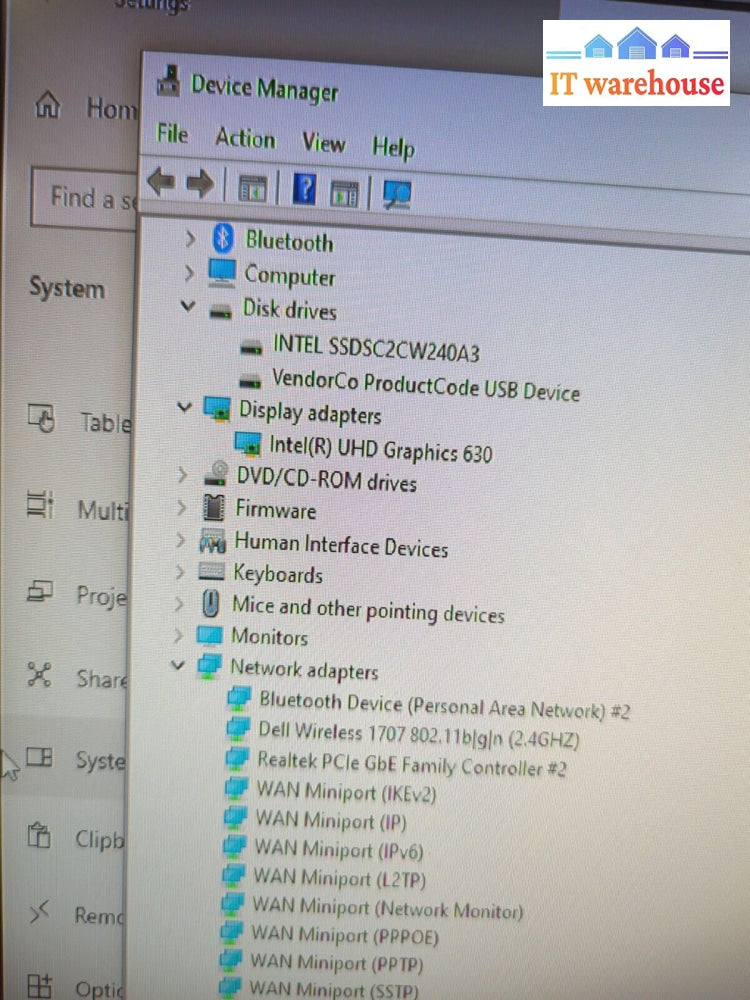Expand the Bluetooth category

(190, 238)
